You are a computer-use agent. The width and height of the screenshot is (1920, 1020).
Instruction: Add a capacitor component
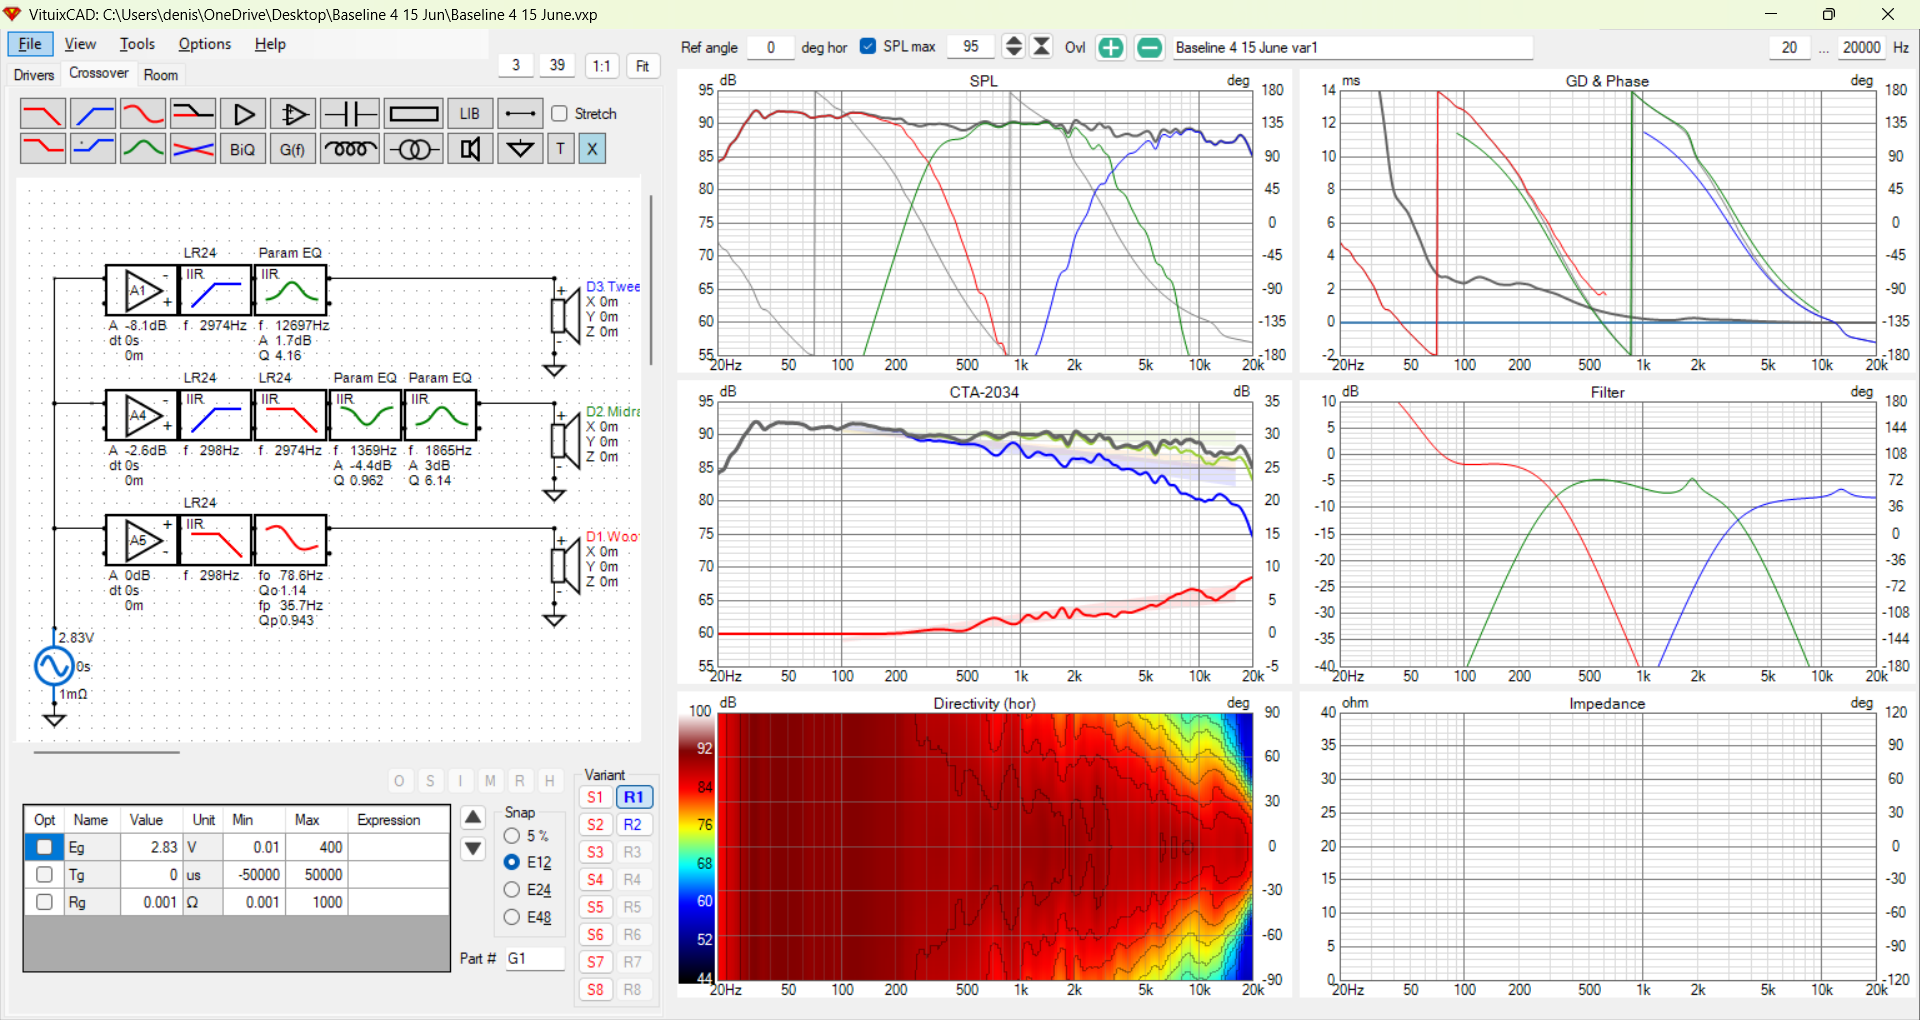pyautogui.click(x=350, y=114)
